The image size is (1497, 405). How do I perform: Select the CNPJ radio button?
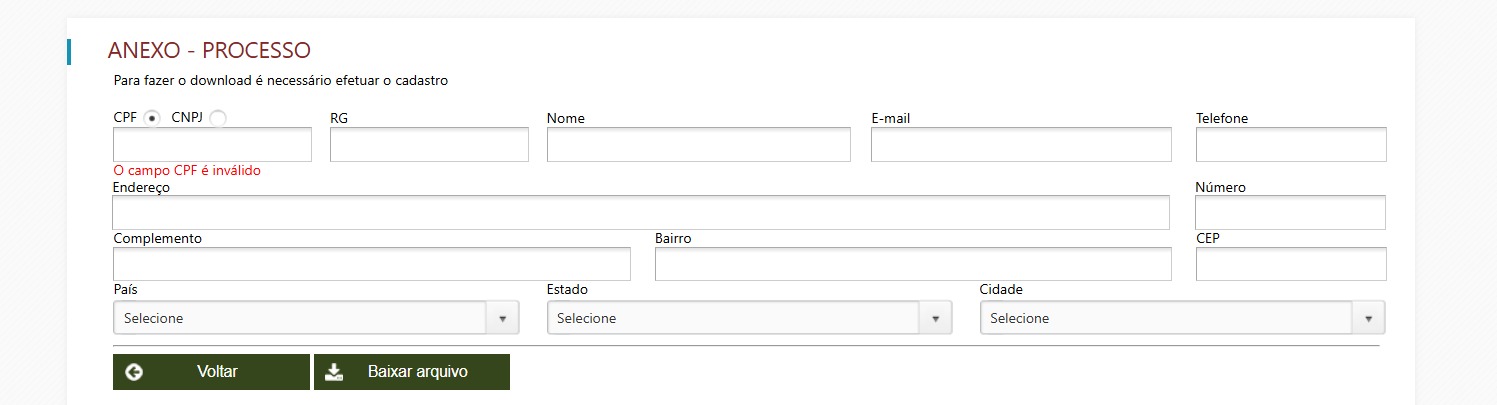pyautogui.click(x=218, y=118)
